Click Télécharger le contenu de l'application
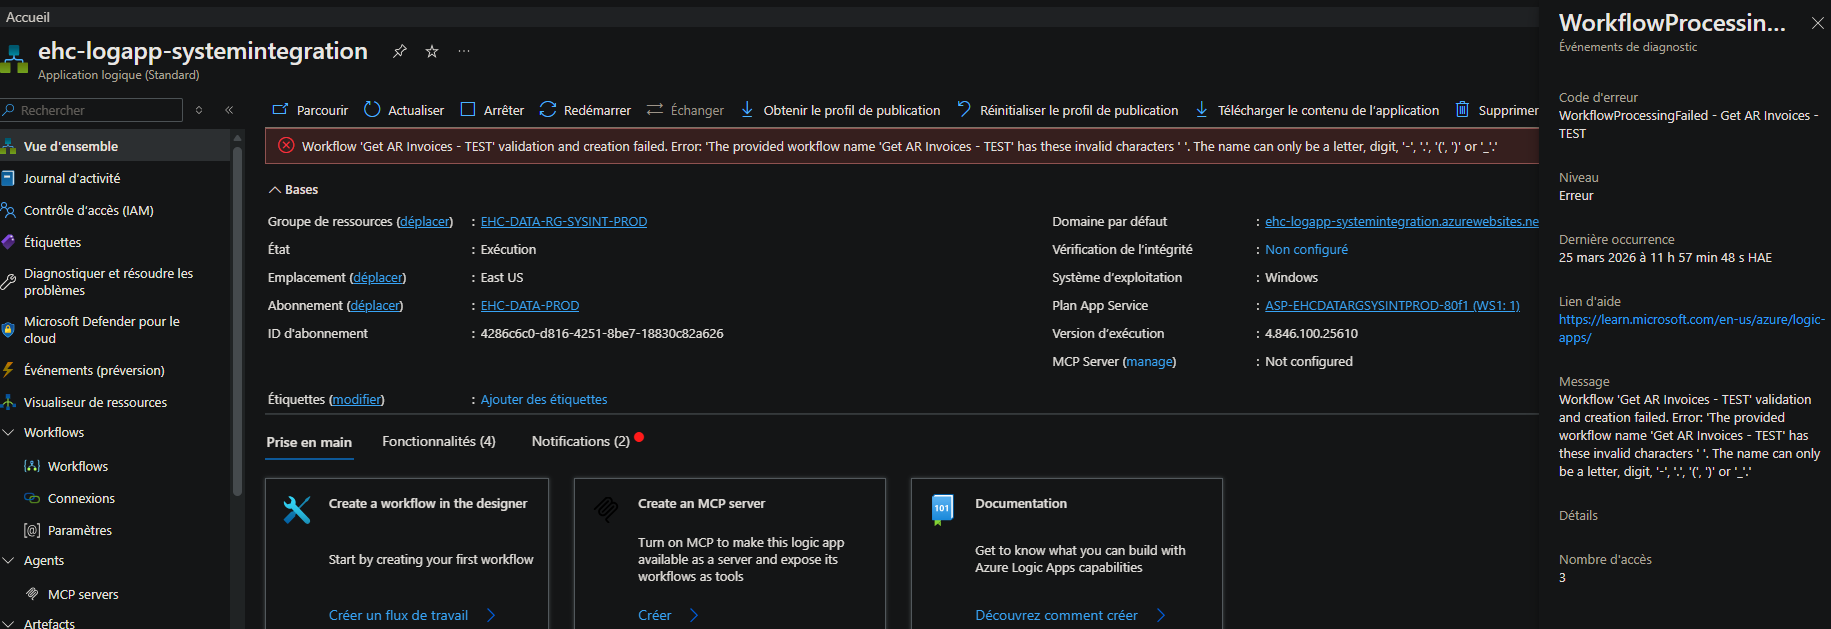Viewport: 1831px width, 629px height. tap(1316, 110)
